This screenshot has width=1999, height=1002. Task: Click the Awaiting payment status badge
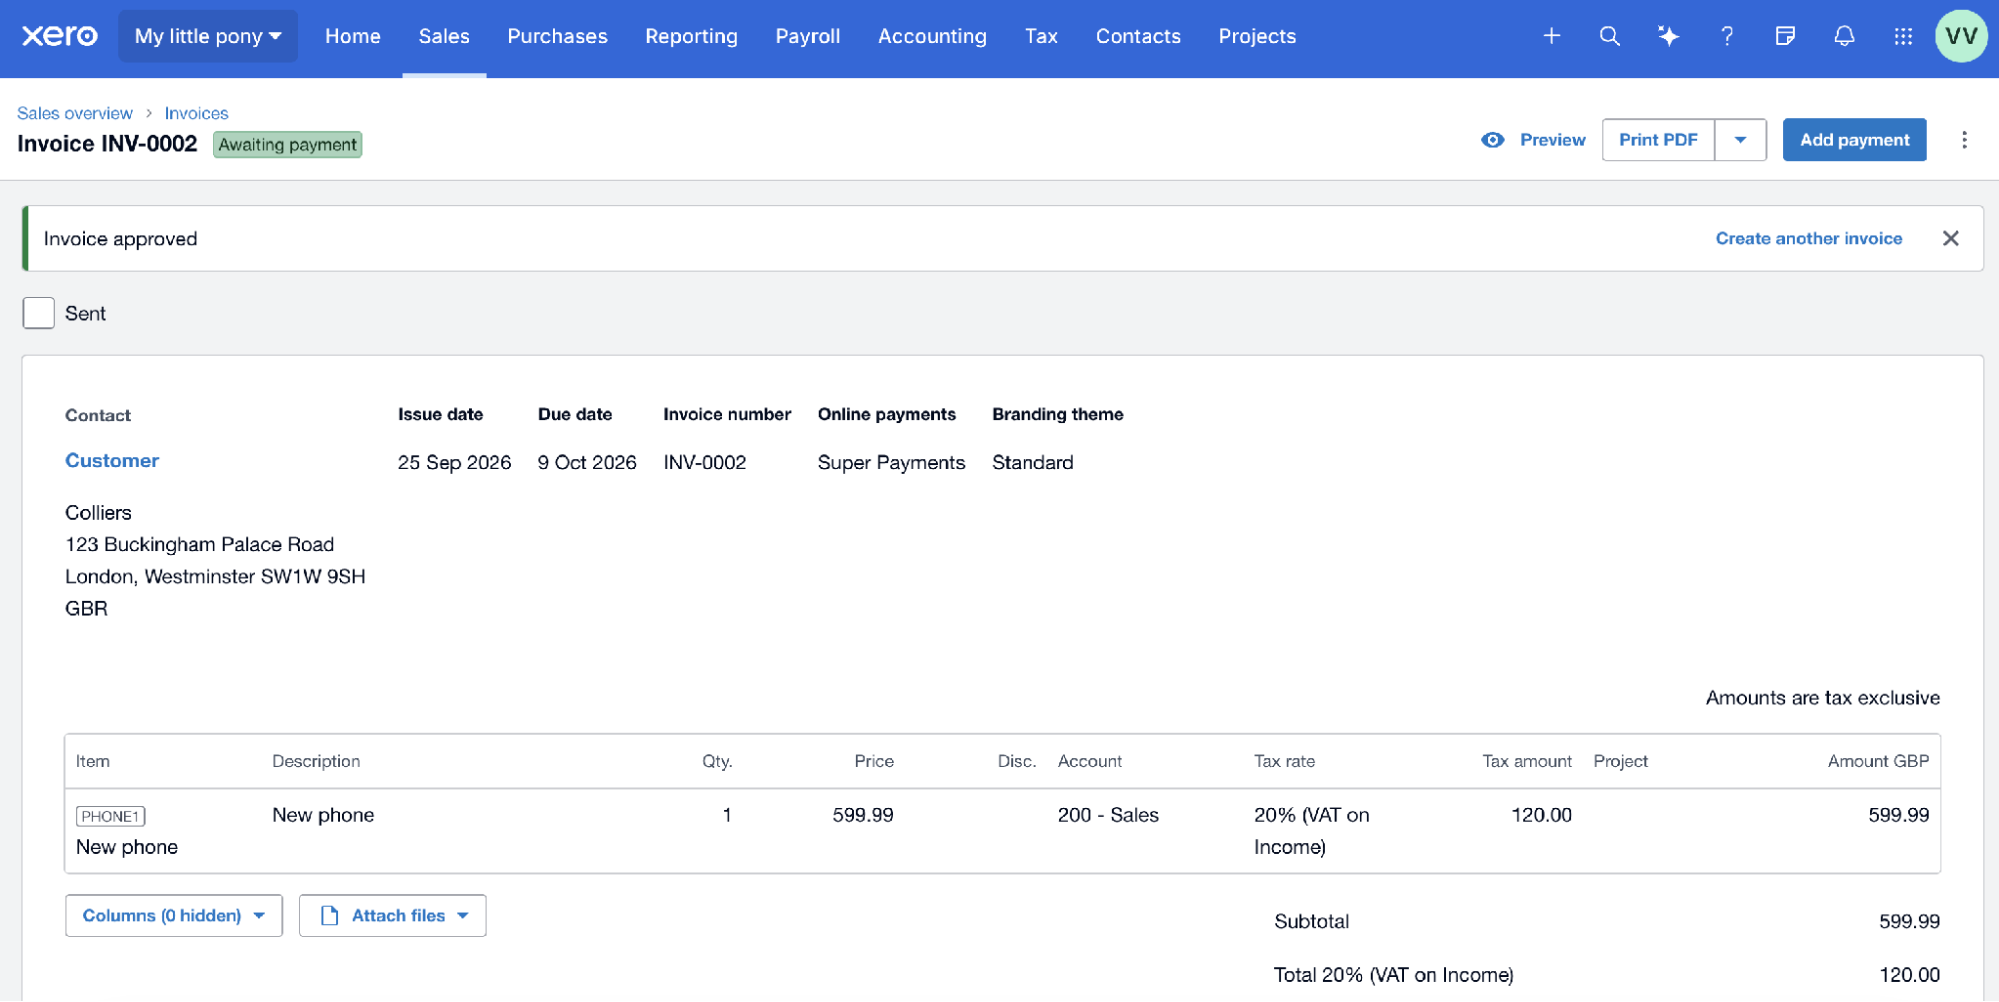[287, 145]
